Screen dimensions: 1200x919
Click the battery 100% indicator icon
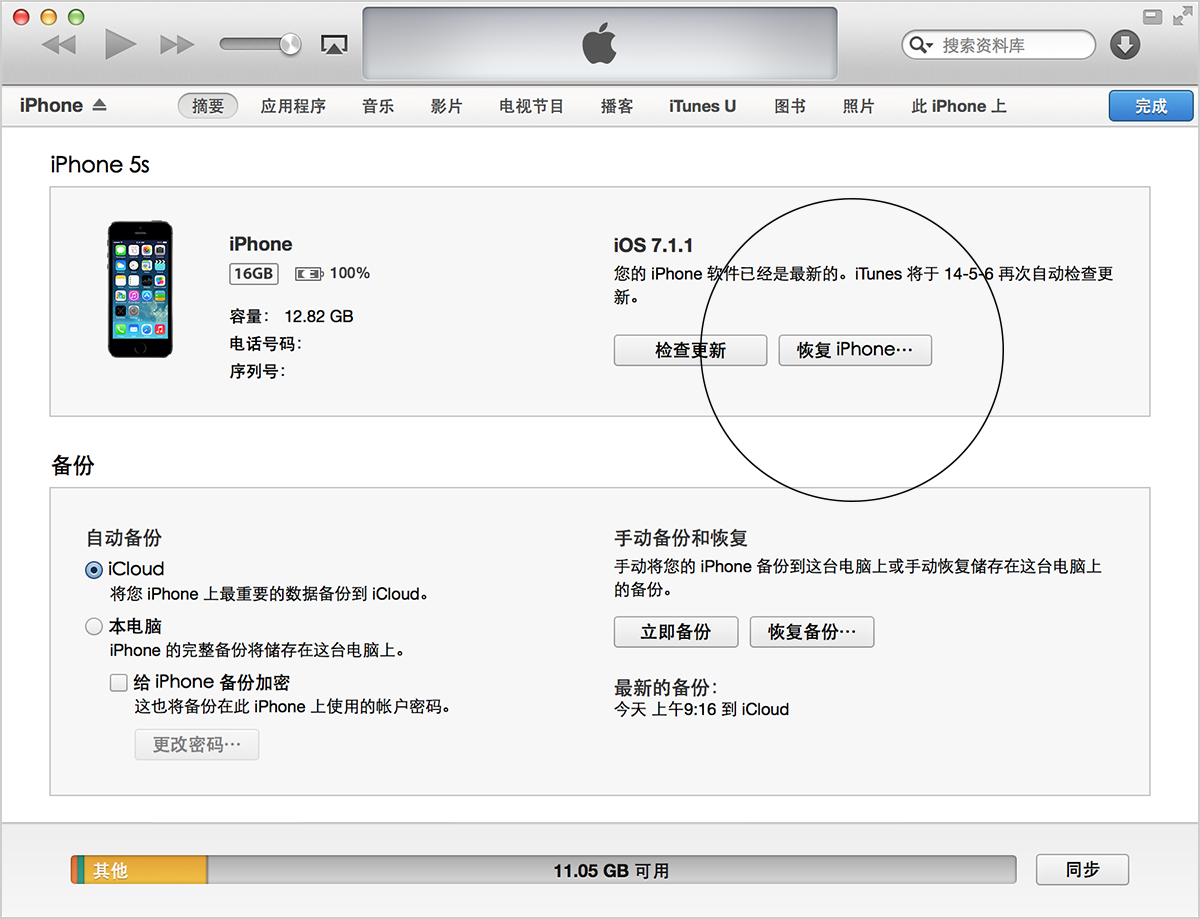coord(309,273)
